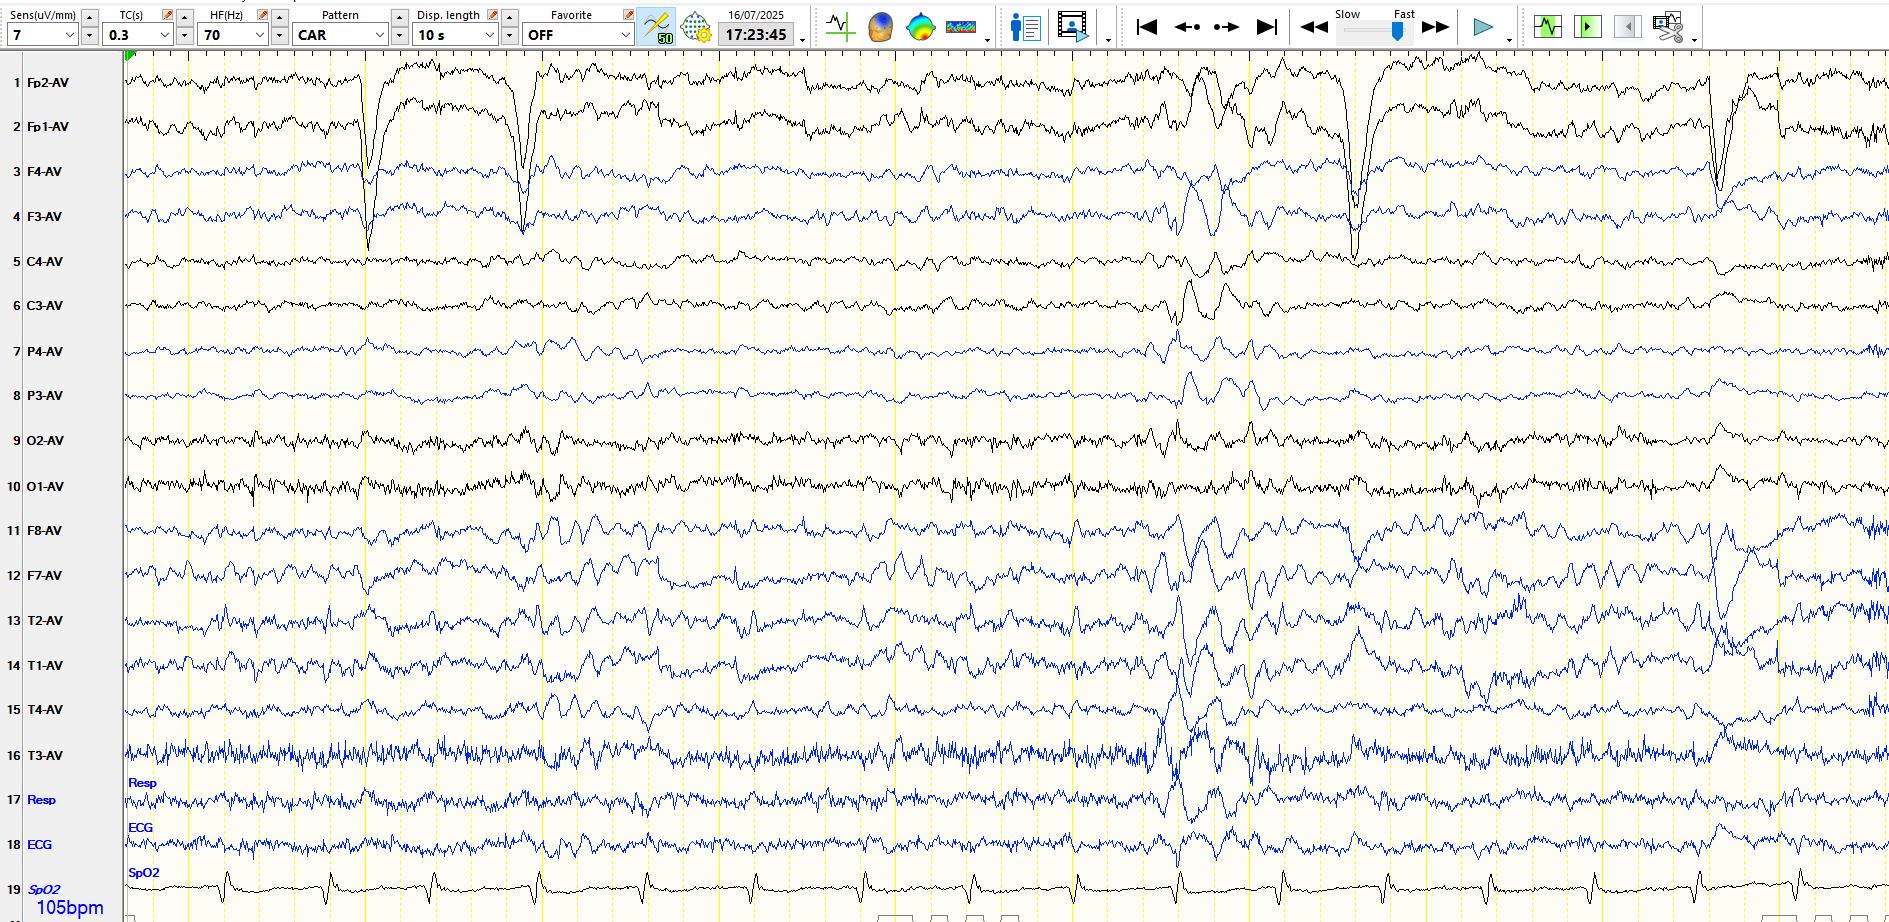The width and height of the screenshot is (1889, 922).
Task: Select the Resp channel label in list
Action: click(41, 800)
